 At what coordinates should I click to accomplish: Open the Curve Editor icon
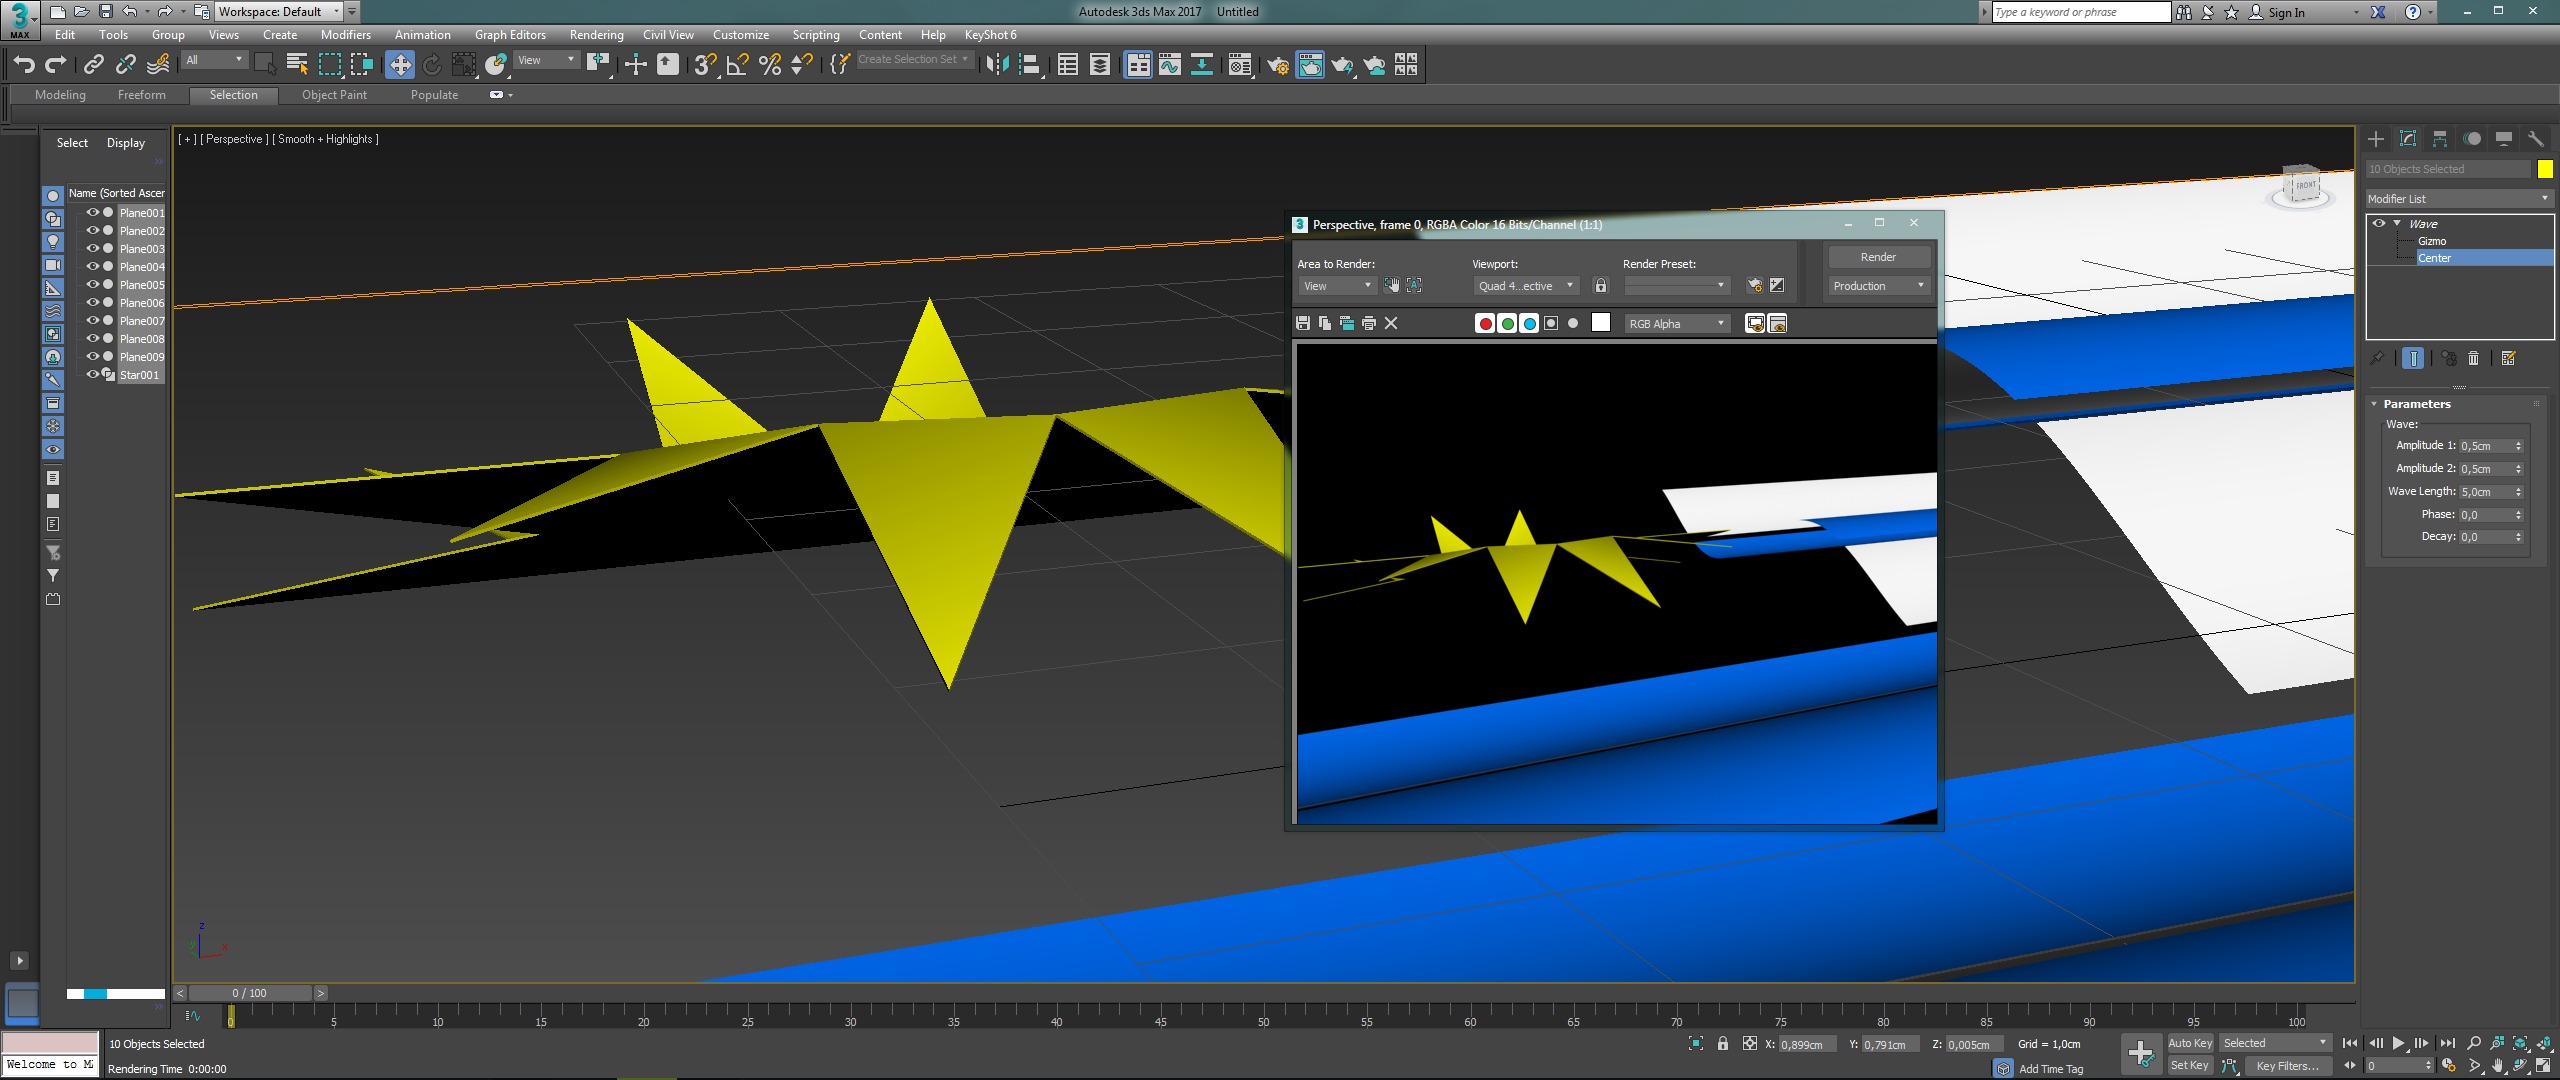click(x=1169, y=65)
